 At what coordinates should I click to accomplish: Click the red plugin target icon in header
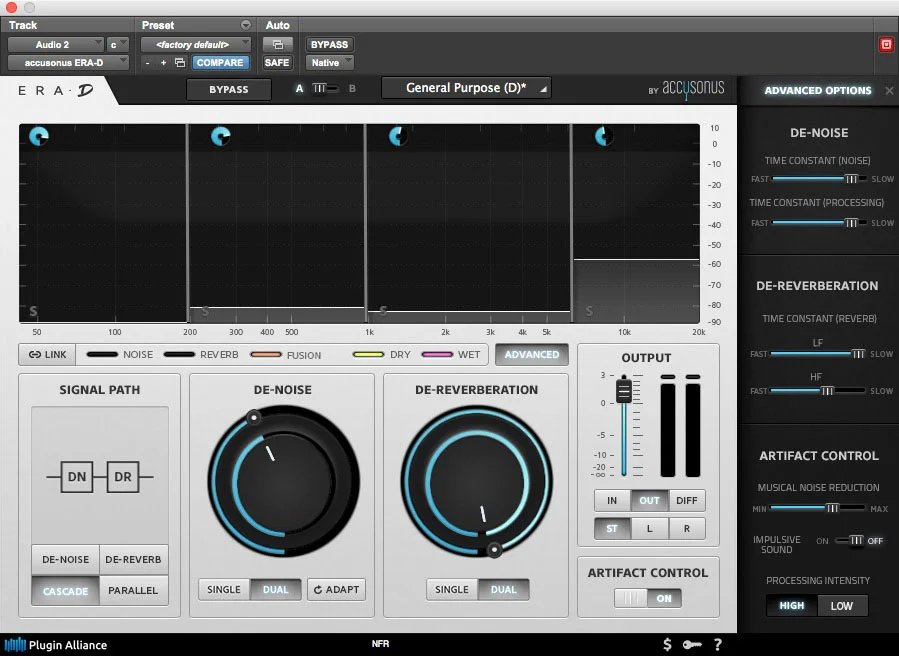click(x=886, y=44)
